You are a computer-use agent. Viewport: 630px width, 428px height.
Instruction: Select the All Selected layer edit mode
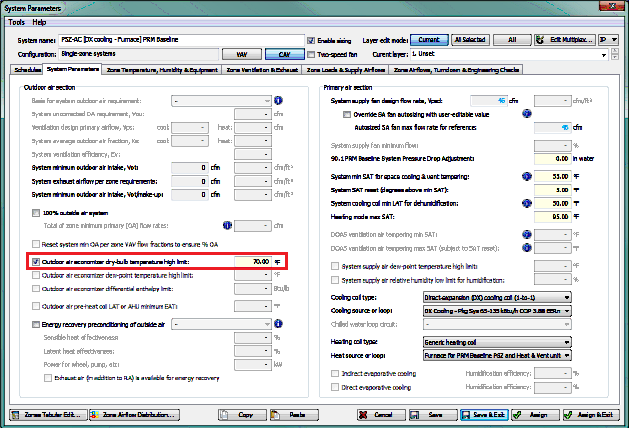pyautogui.click(x=469, y=39)
